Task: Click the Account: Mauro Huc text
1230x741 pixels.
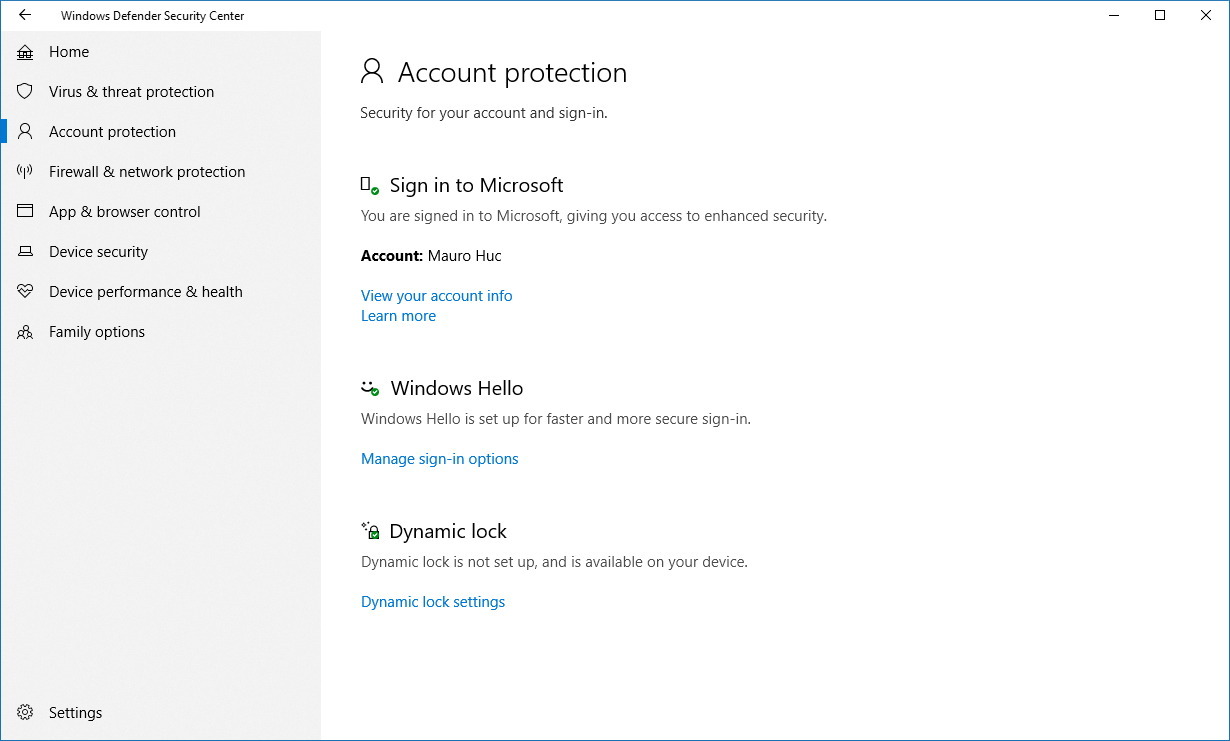Action: [431, 256]
